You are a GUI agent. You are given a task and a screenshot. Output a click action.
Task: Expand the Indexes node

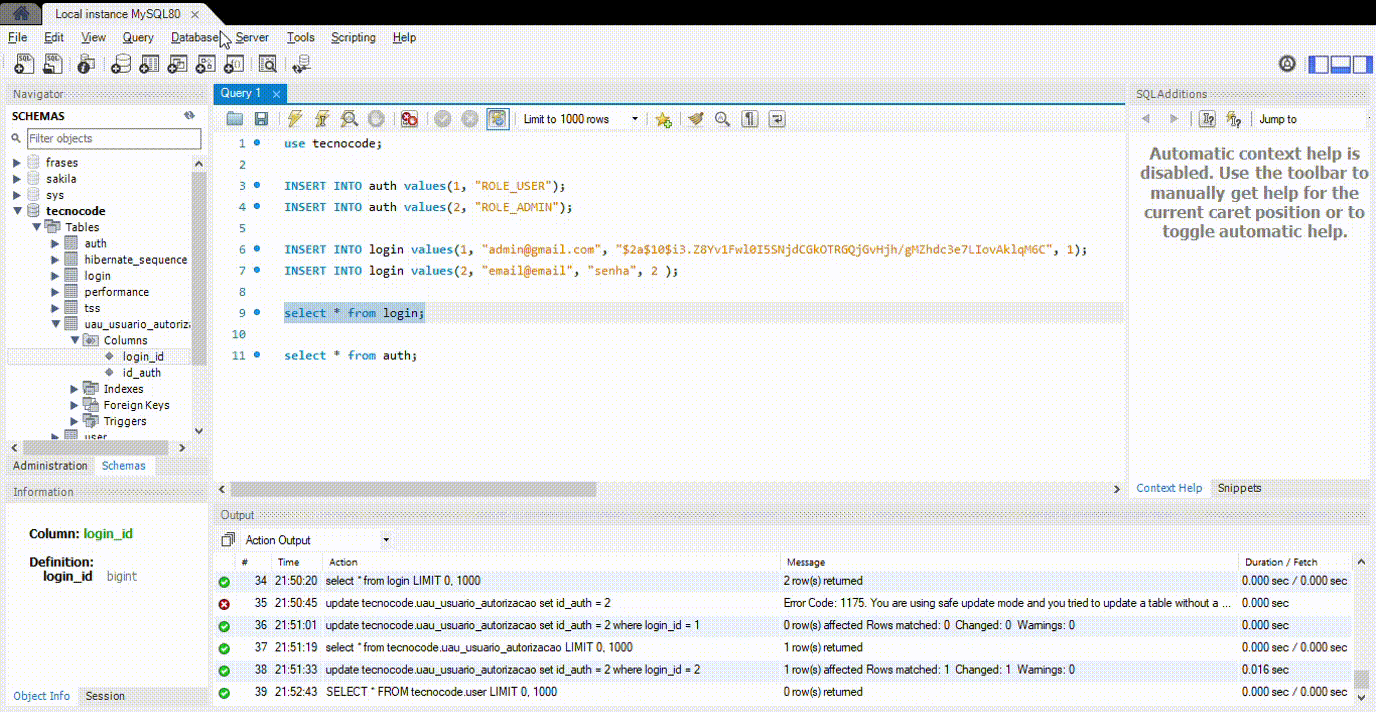75,389
